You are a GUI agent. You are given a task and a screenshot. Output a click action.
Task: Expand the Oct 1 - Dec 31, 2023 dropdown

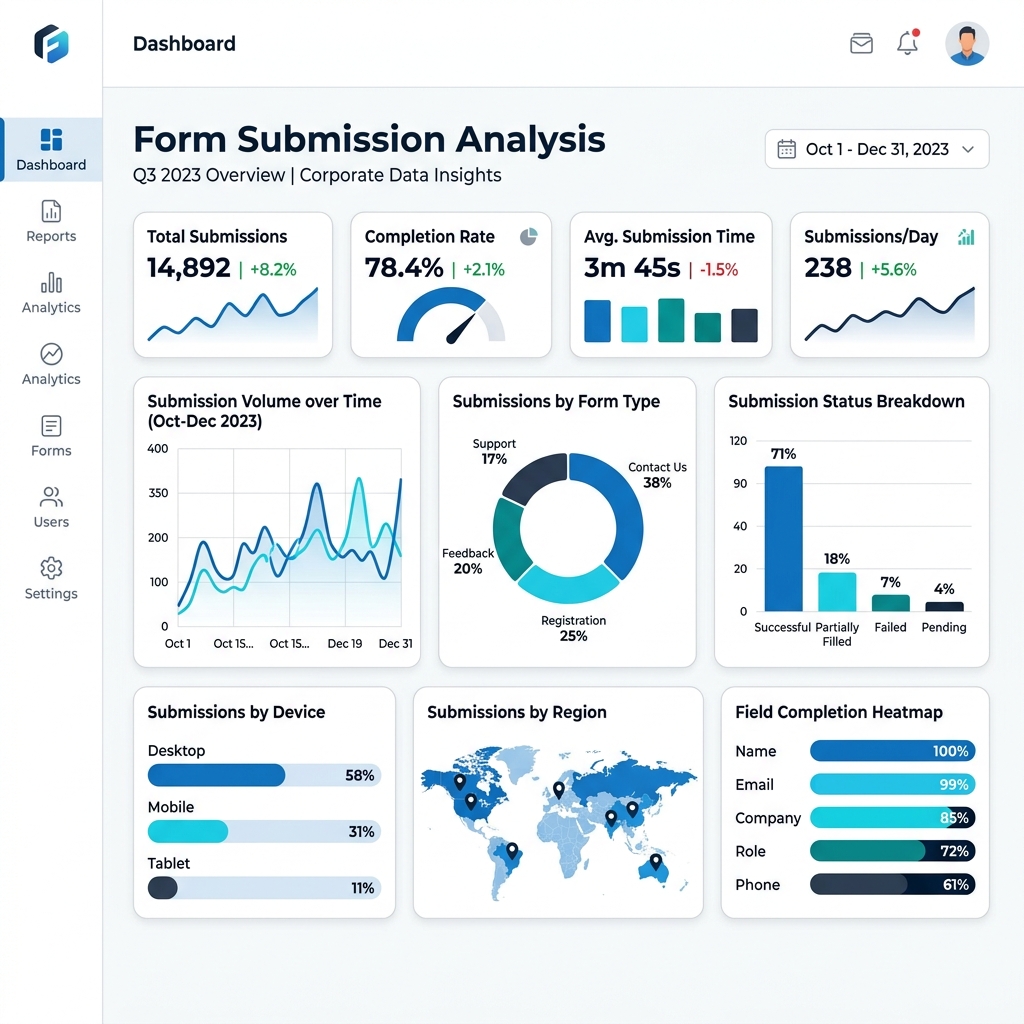tap(876, 149)
